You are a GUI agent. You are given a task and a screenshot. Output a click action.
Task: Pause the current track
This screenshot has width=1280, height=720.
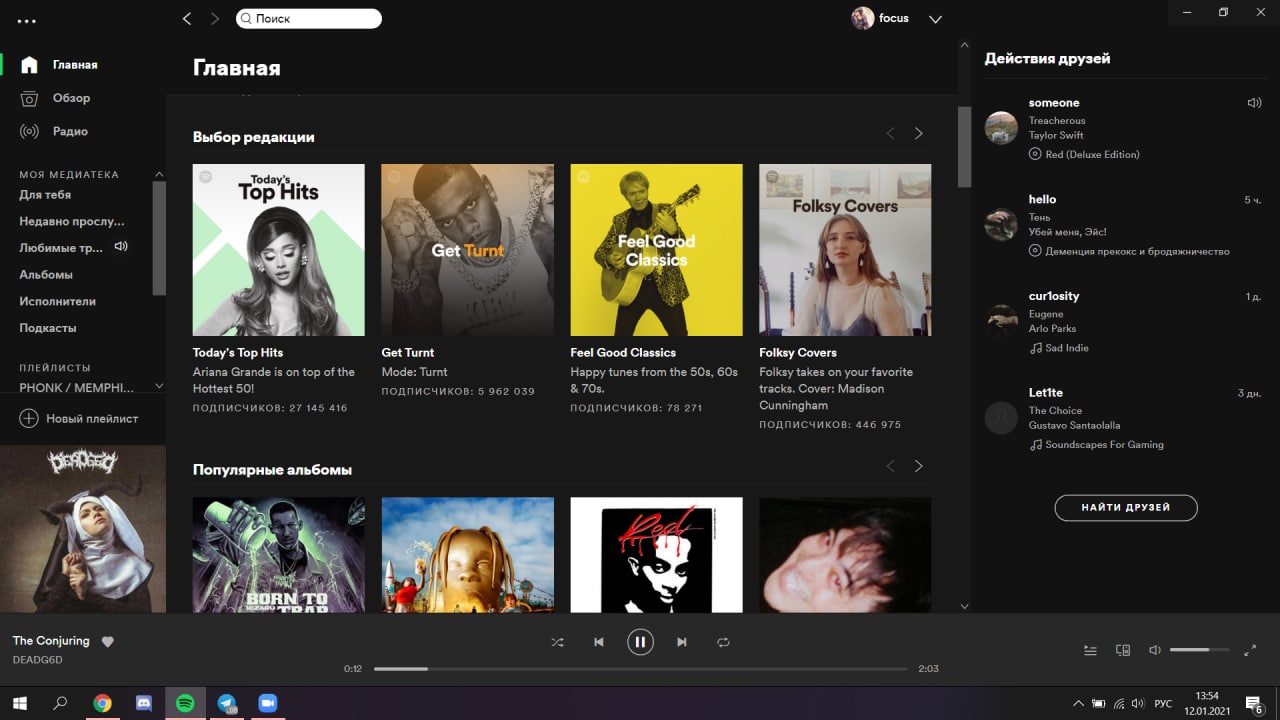point(640,642)
